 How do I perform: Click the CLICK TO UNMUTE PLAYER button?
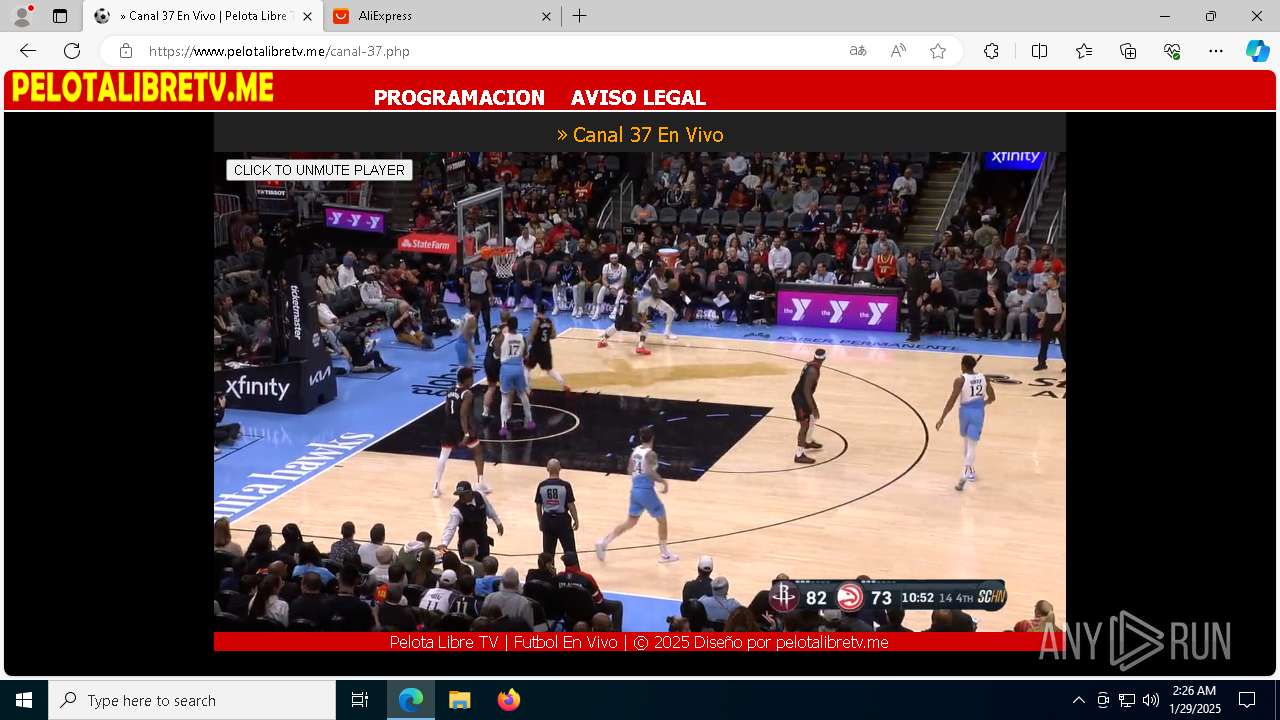[319, 170]
